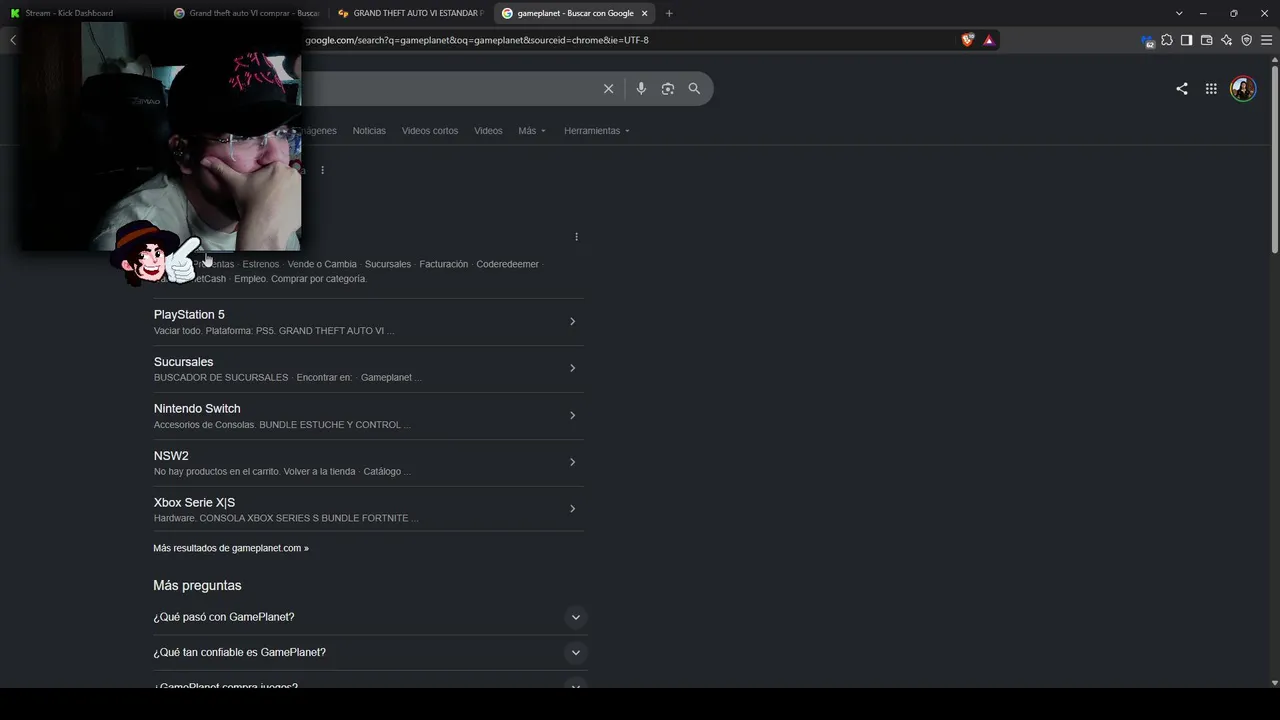Click the 'No hay productos en el carrito' text
The height and width of the screenshot is (720, 1280).
(219, 472)
